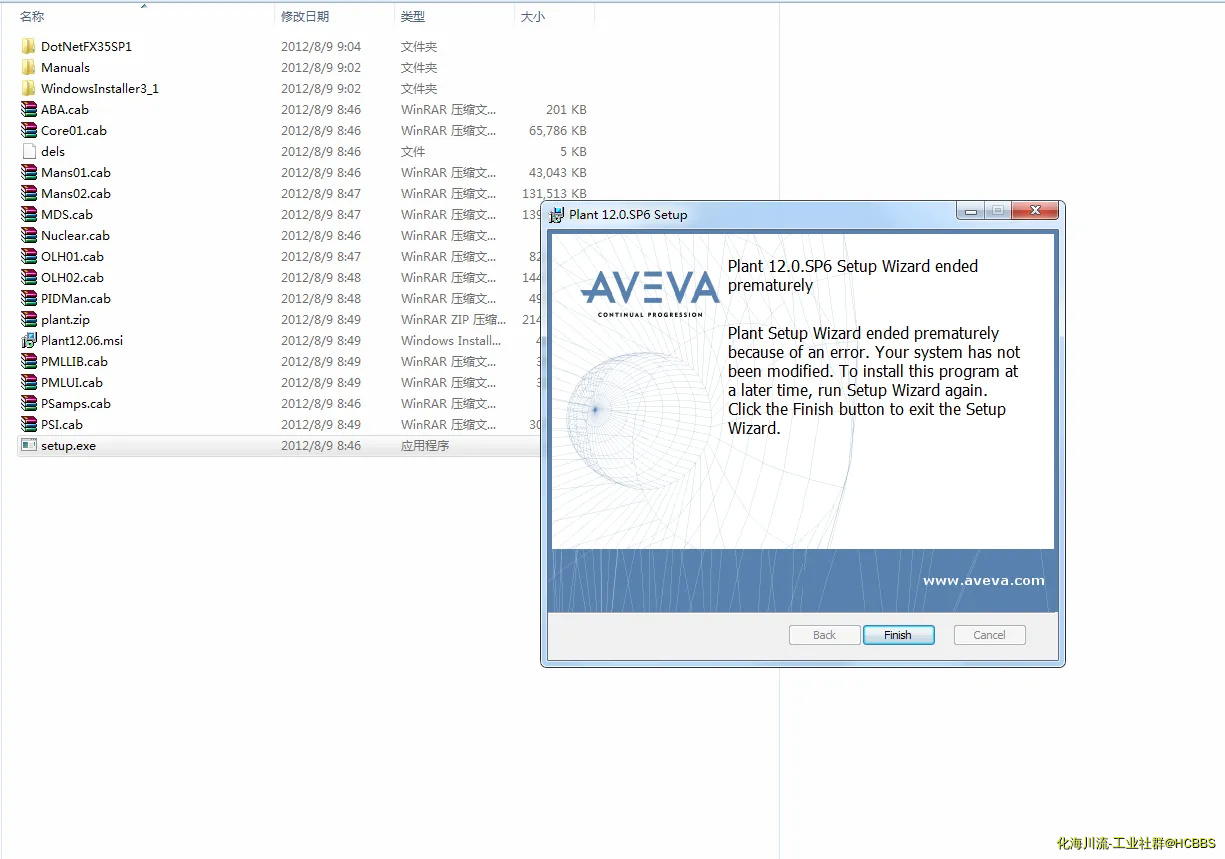Click the PSamps.cab archive icon
1225x859 pixels.
pos(28,403)
